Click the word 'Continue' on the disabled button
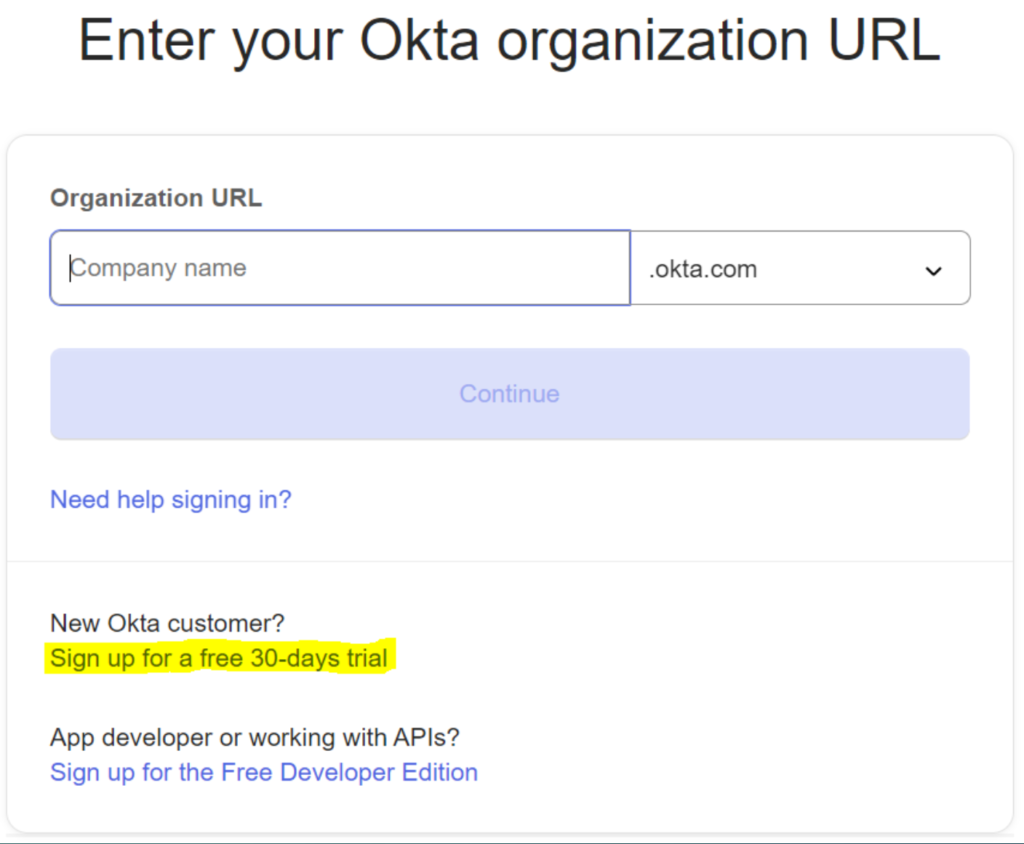 (509, 394)
